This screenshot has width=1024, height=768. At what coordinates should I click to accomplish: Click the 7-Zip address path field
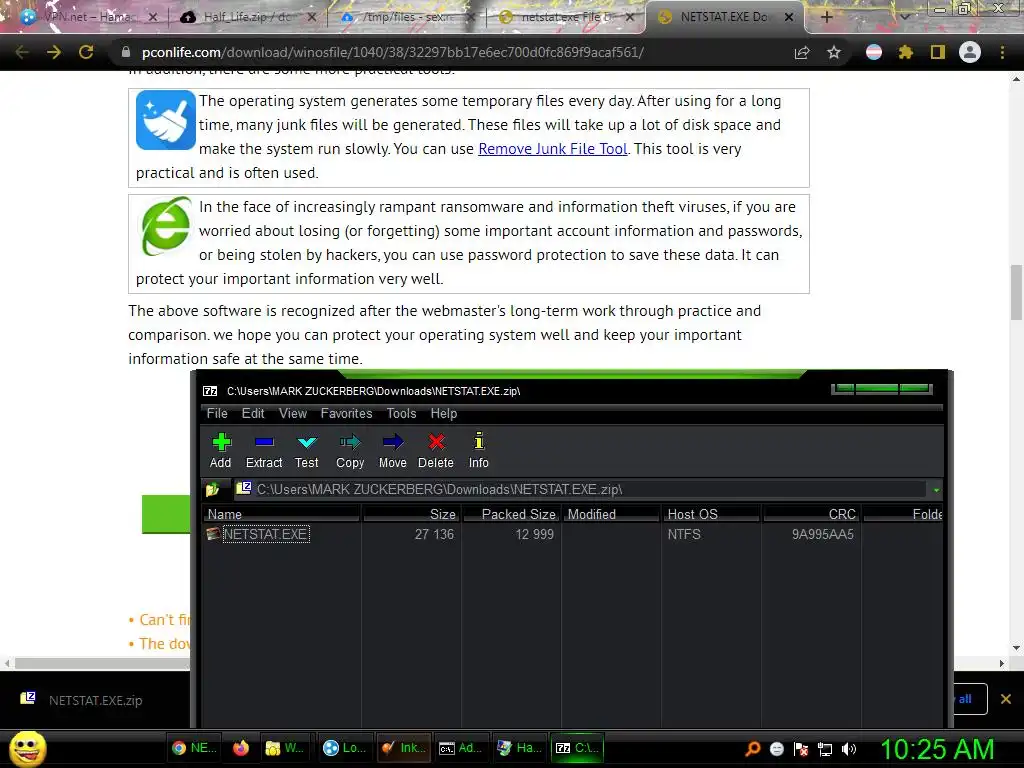(581, 489)
